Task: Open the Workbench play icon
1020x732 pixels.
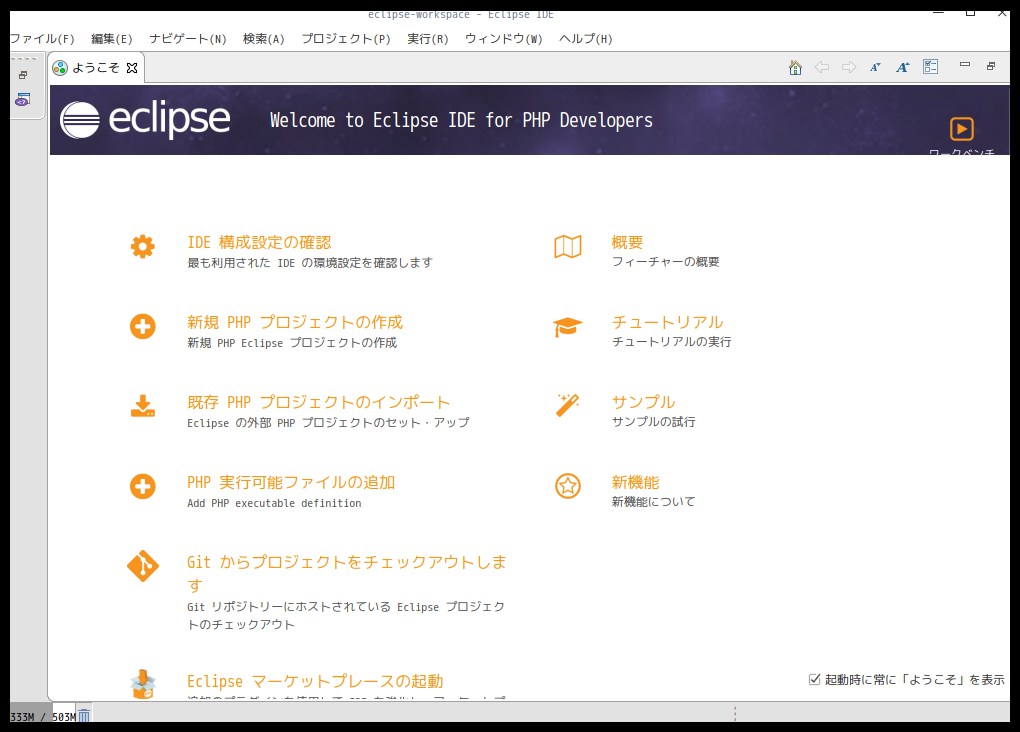Action: coord(961,129)
